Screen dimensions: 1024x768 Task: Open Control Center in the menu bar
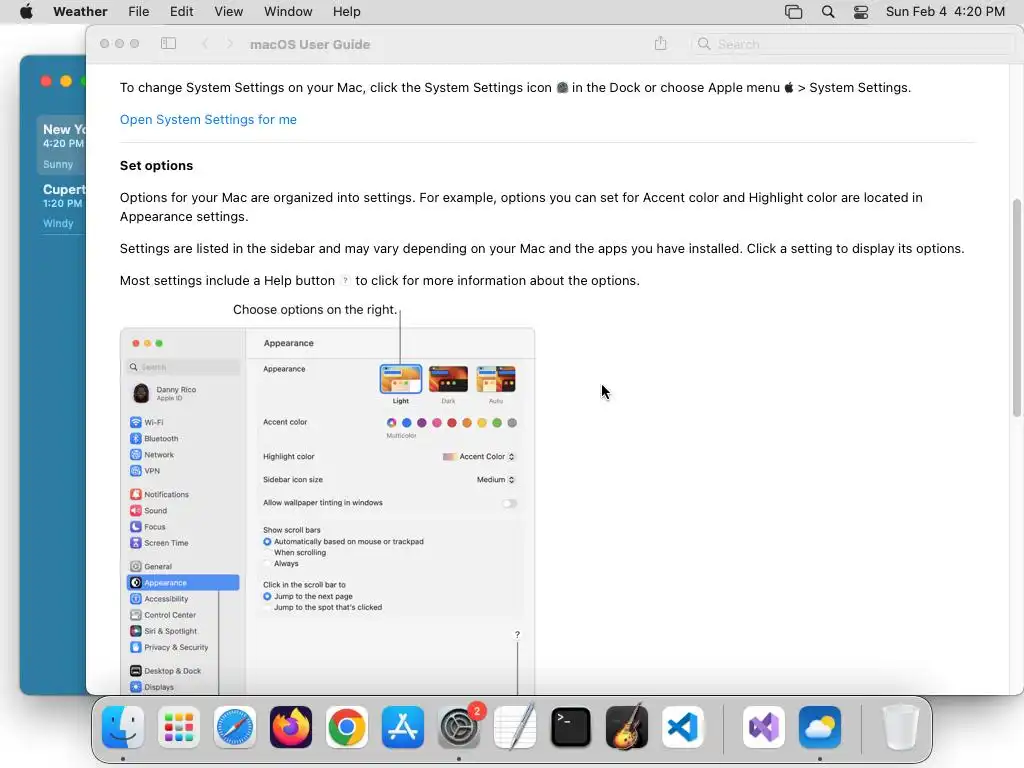[x=861, y=12]
